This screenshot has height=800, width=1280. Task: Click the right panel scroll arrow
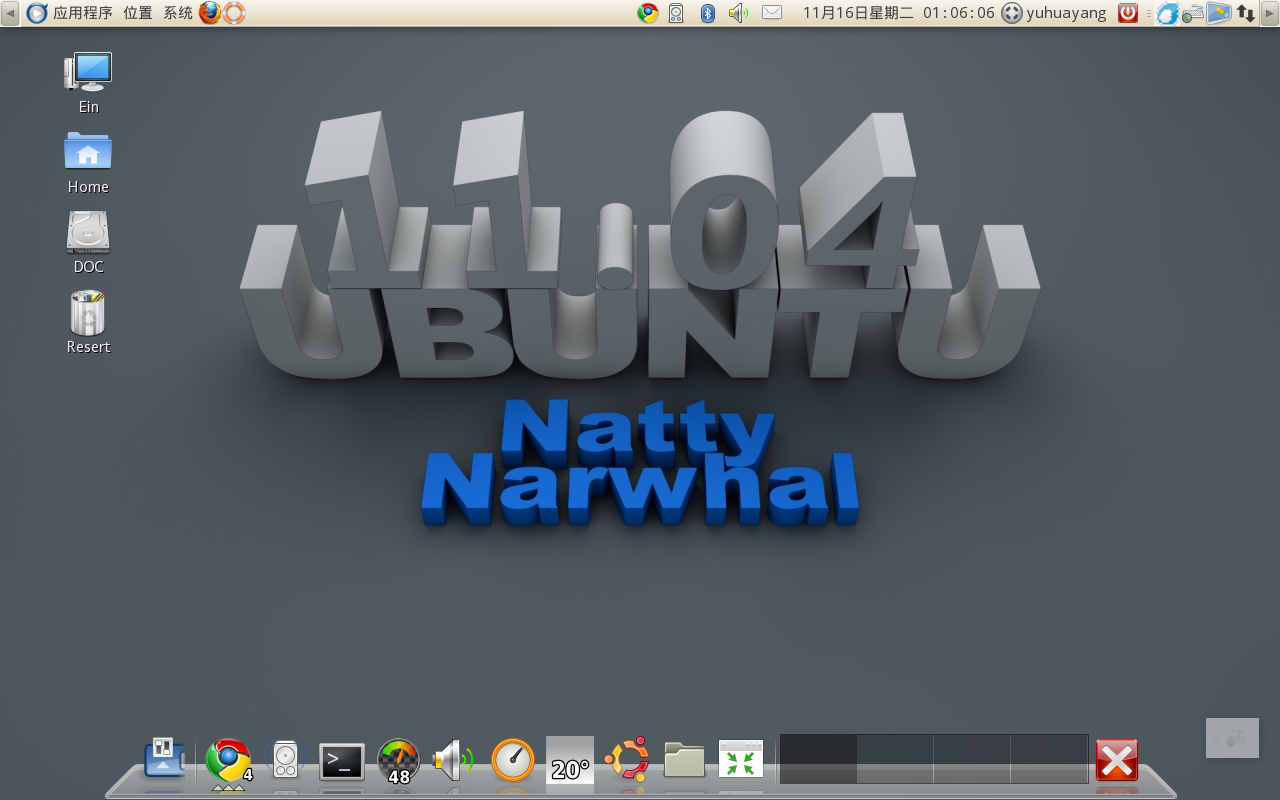pos(1270,13)
